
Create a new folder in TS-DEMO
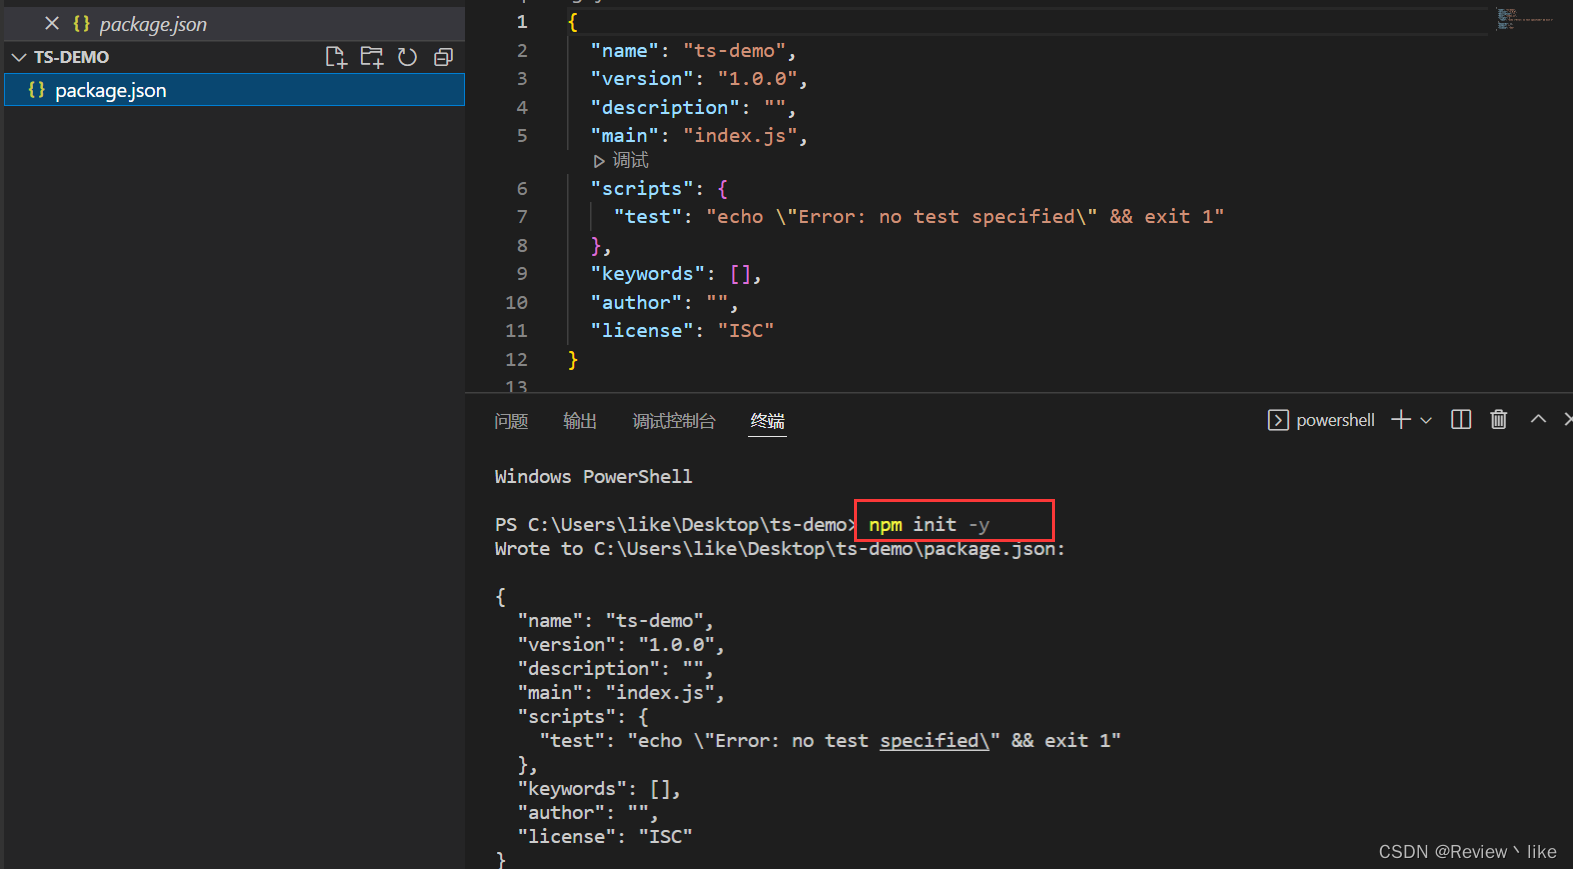pos(372,57)
